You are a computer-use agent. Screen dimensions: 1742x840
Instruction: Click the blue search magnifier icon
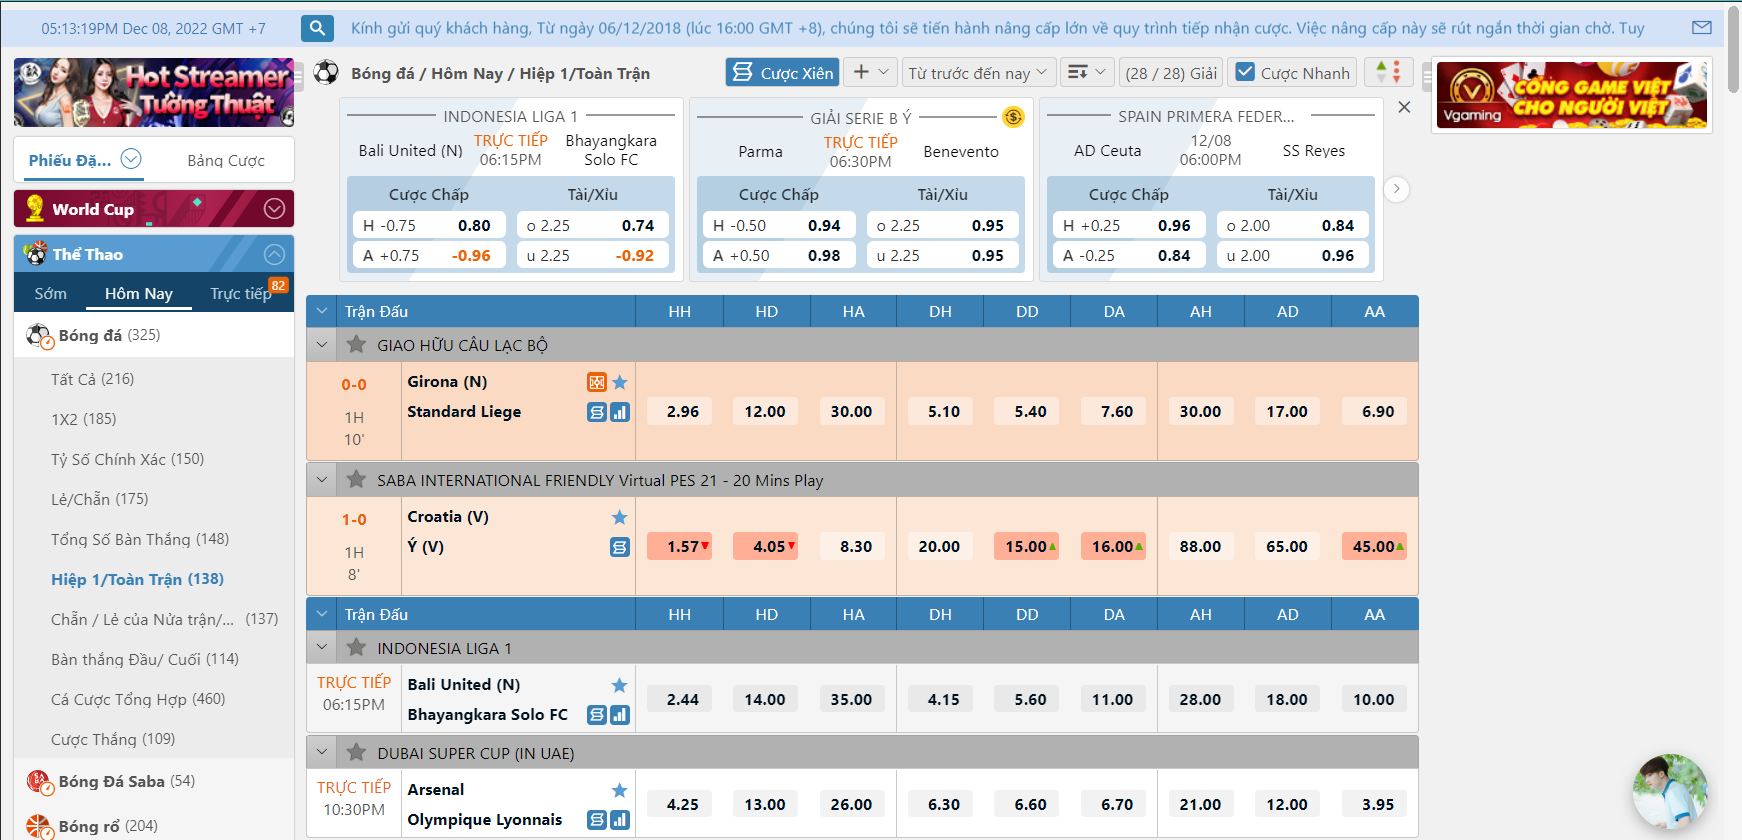[317, 28]
